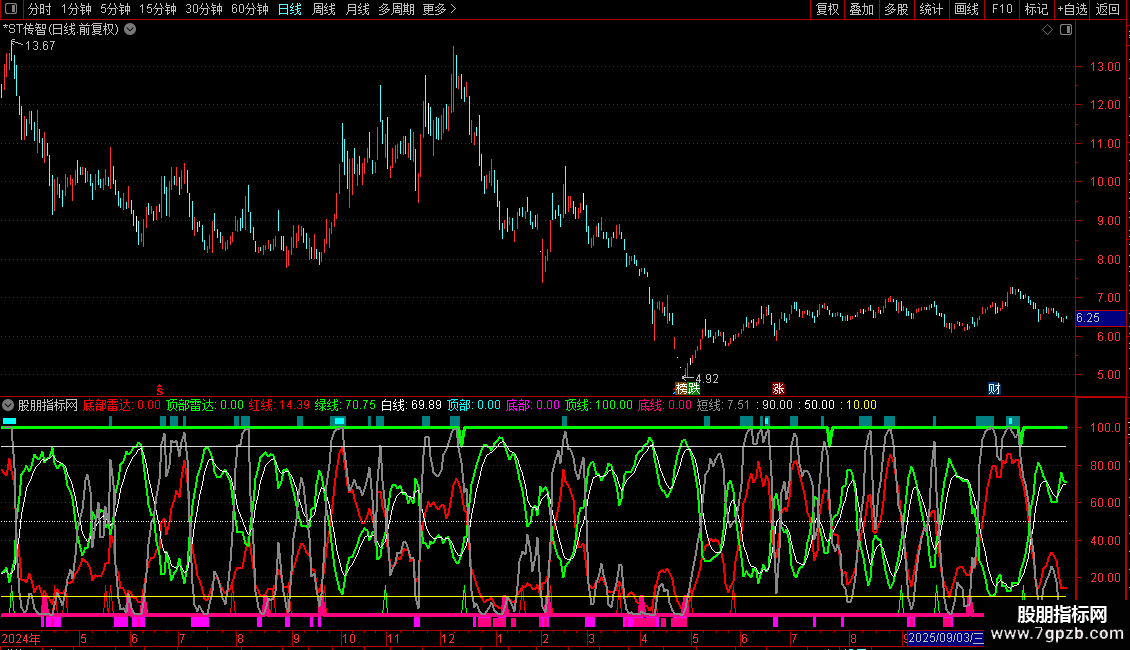Image resolution: width=1130 pixels, height=650 pixels.
Task: Open the 画线 drawing tools
Action: pyautogui.click(x=966, y=9)
